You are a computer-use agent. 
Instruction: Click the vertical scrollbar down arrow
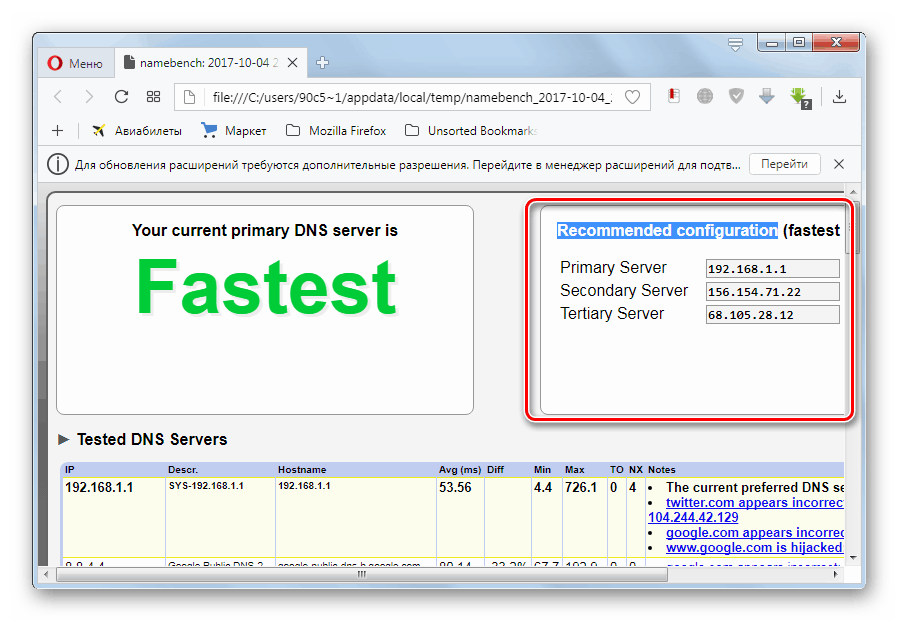tap(853, 557)
